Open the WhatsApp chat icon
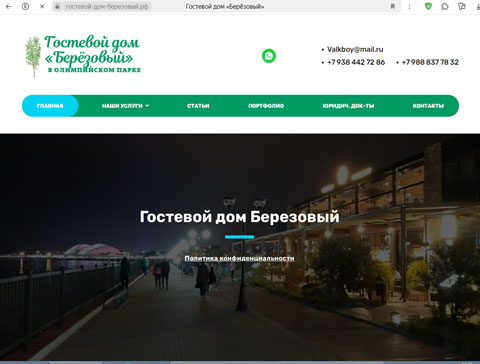 [x=269, y=56]
